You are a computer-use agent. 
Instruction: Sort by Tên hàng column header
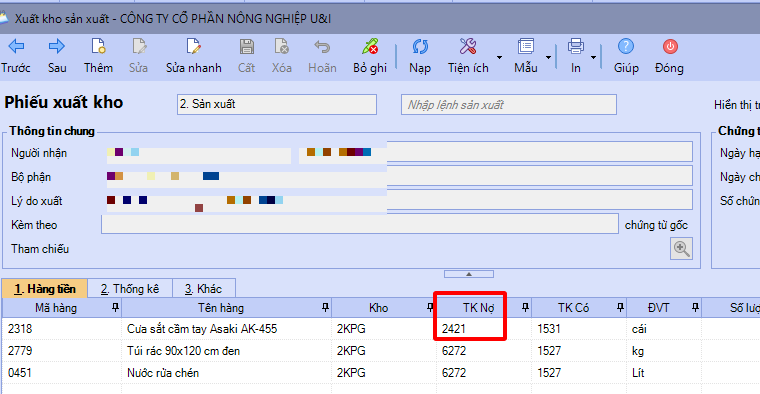221,308
